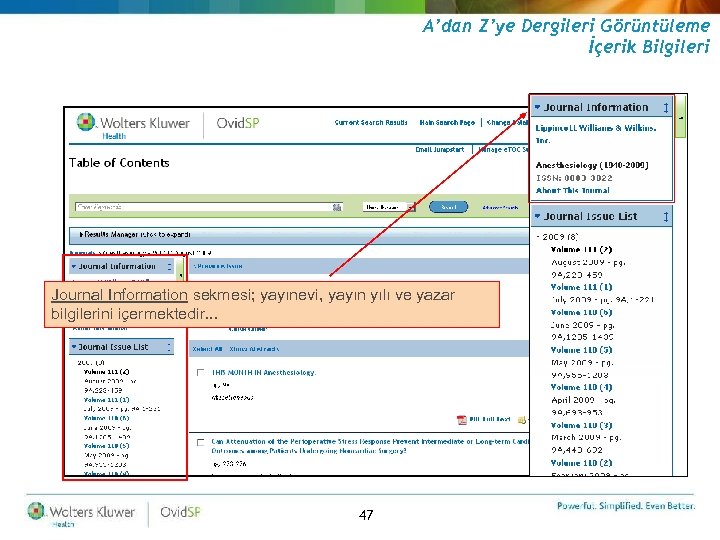Click Select All above the article list
The image size is (720, 540).
point(208,349)
